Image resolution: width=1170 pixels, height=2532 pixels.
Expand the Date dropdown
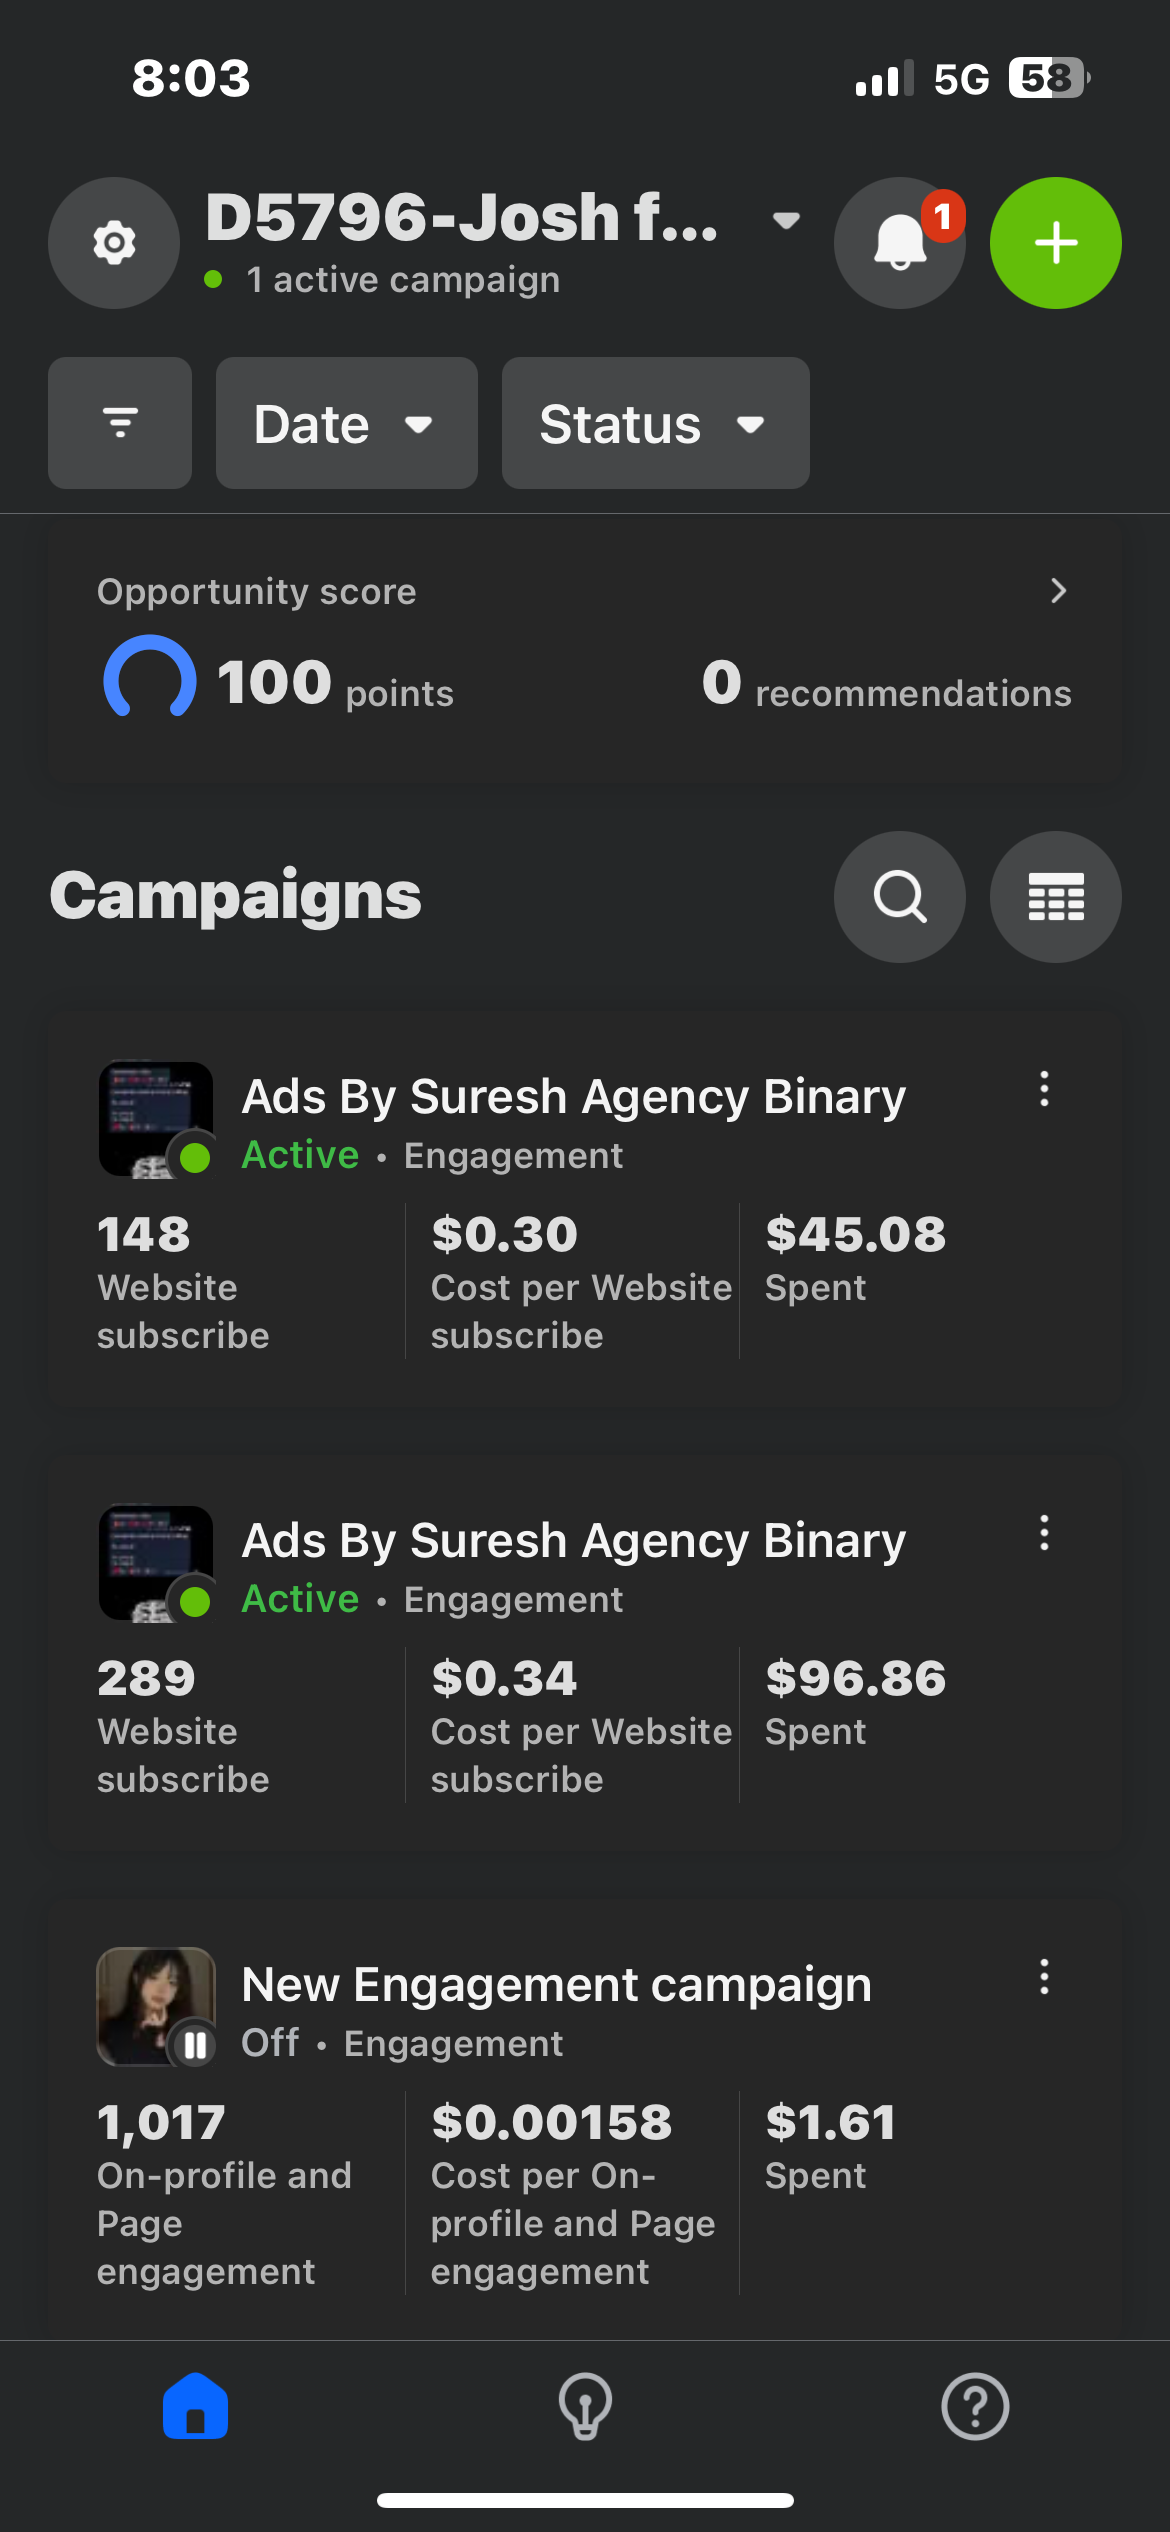(x=346, y=423)
